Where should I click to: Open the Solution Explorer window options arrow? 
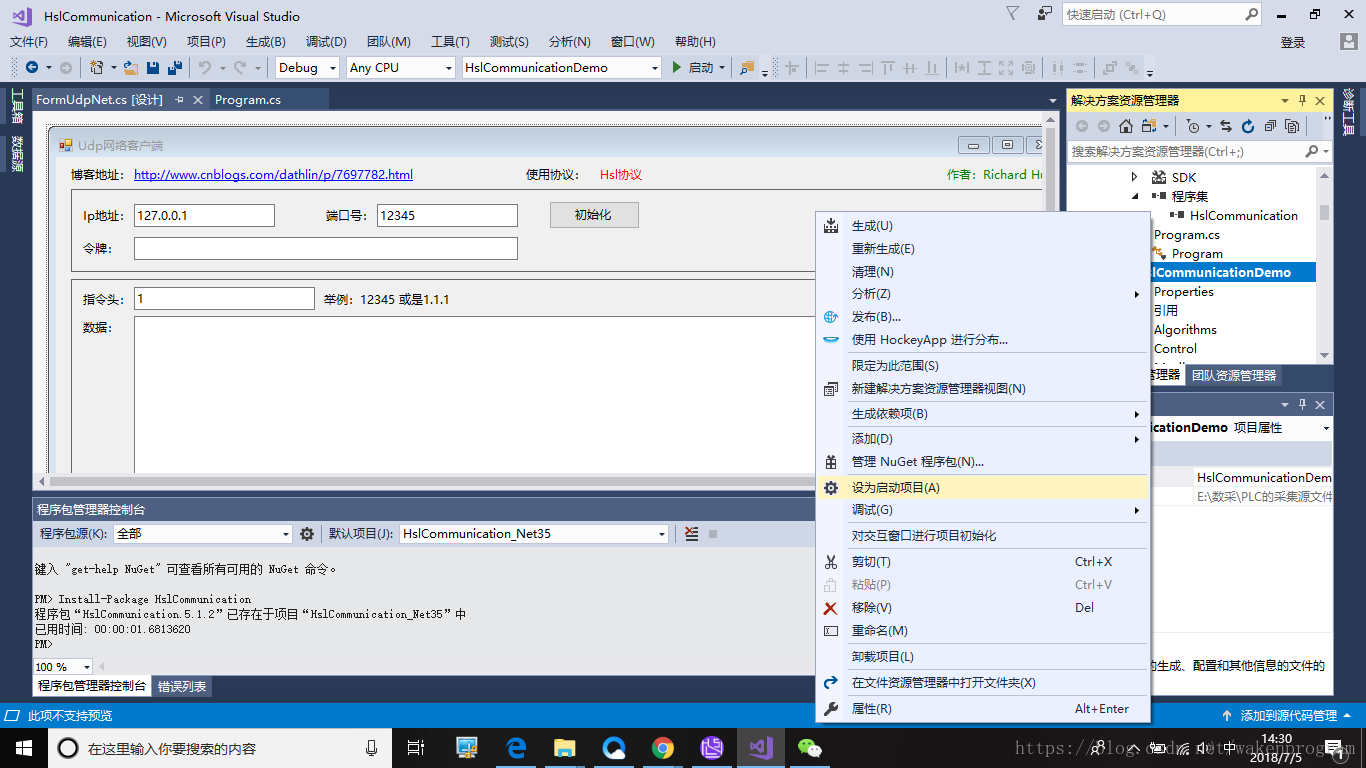point(1285,100)
